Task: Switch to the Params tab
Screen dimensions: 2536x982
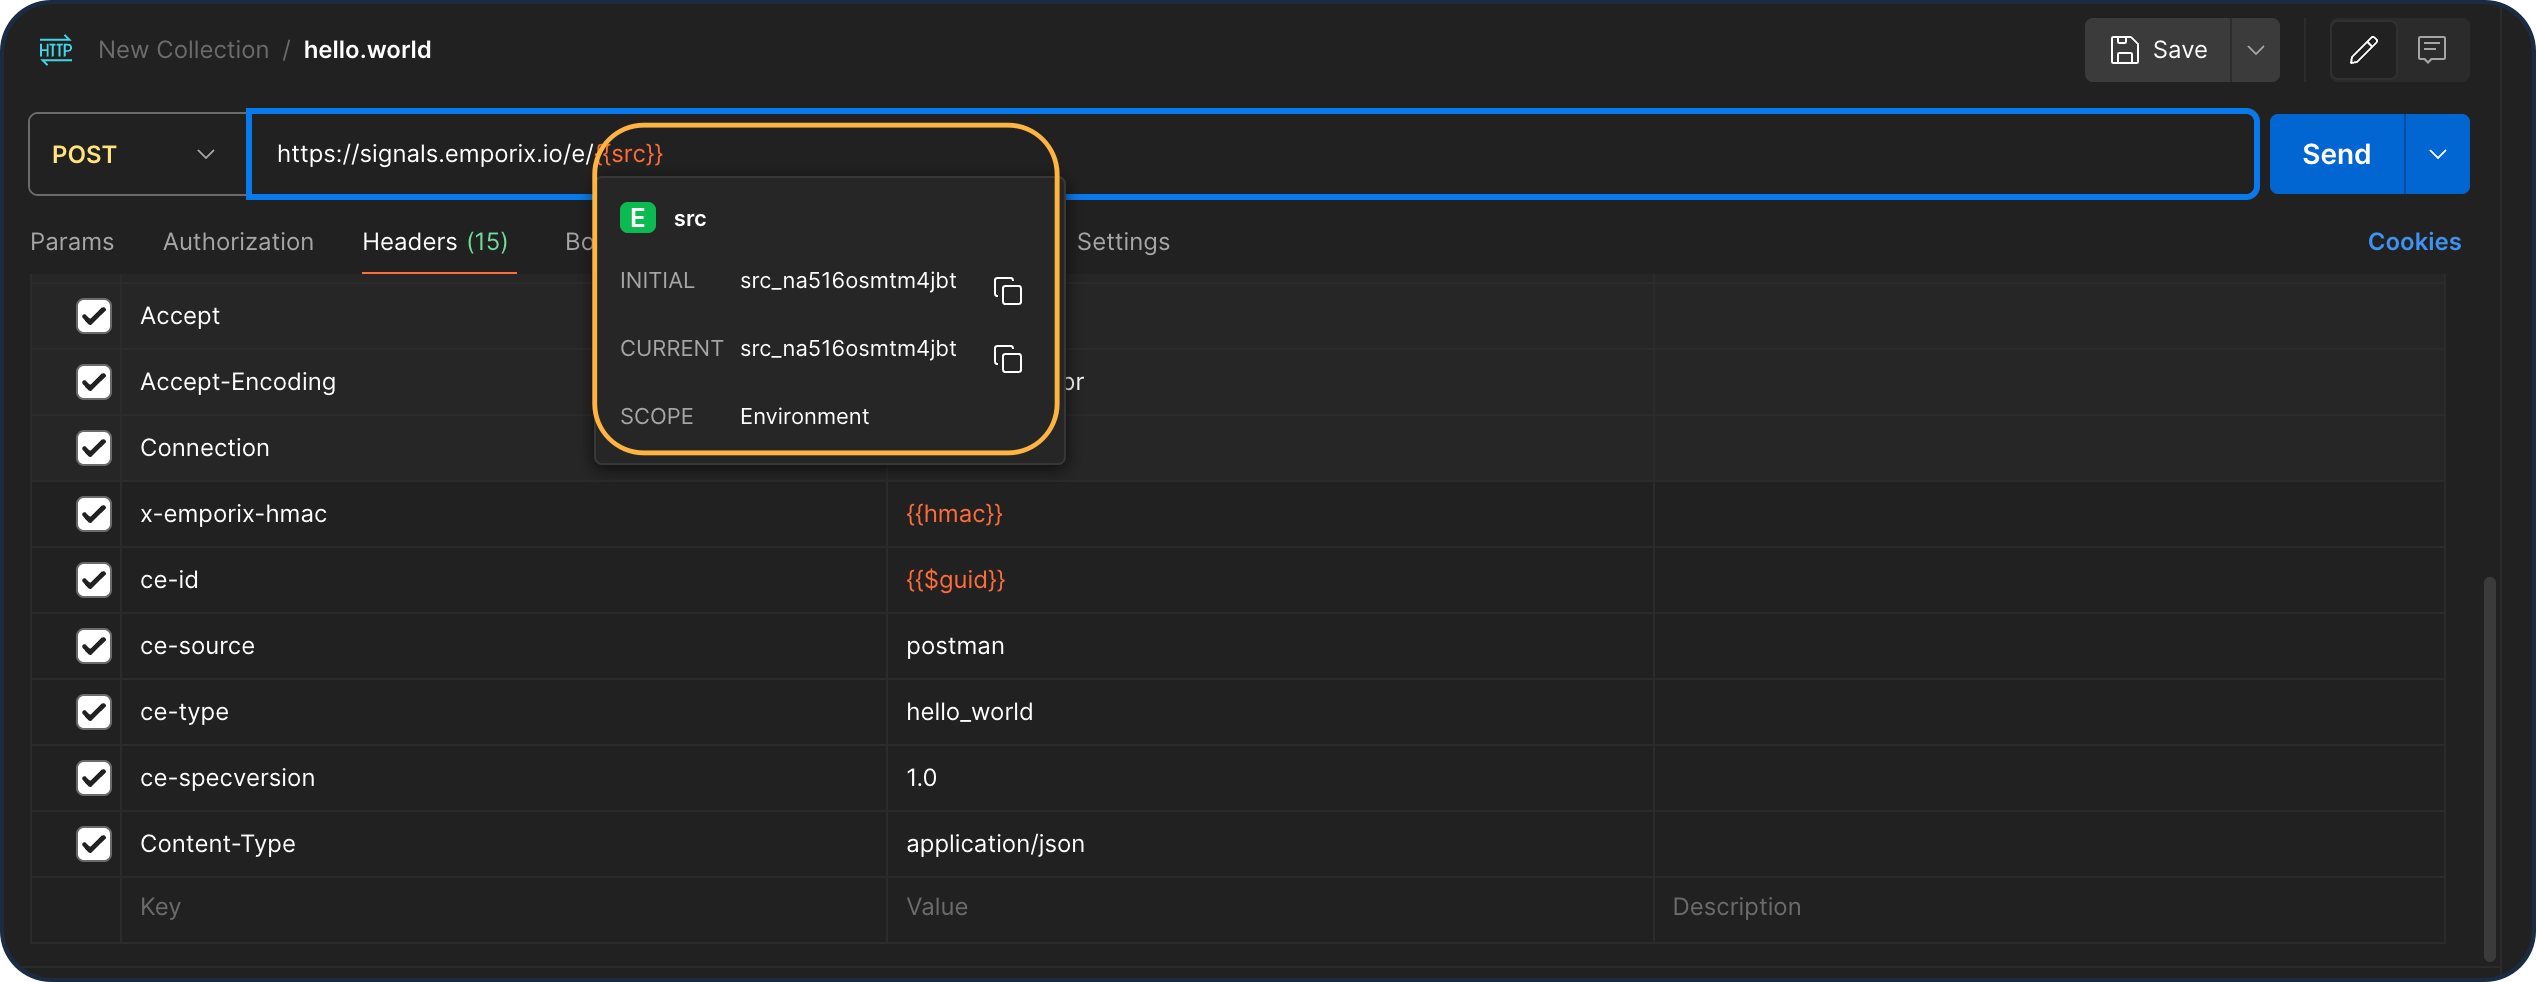Action: [x=72, y=242]
